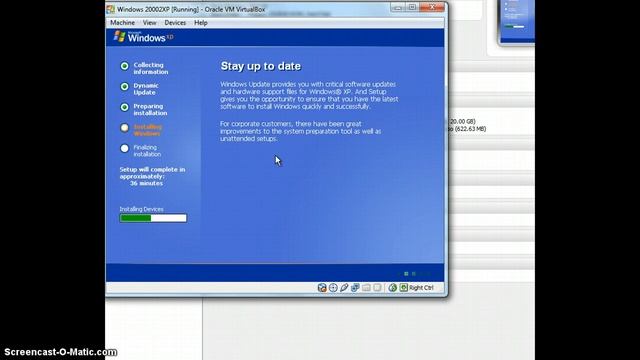
Task: Click the VM preview thumbnail in background window
Action: 517,21
